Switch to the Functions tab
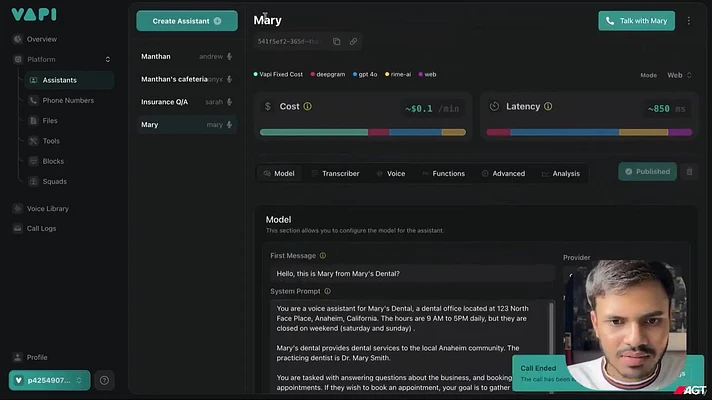 click(444, 173)
